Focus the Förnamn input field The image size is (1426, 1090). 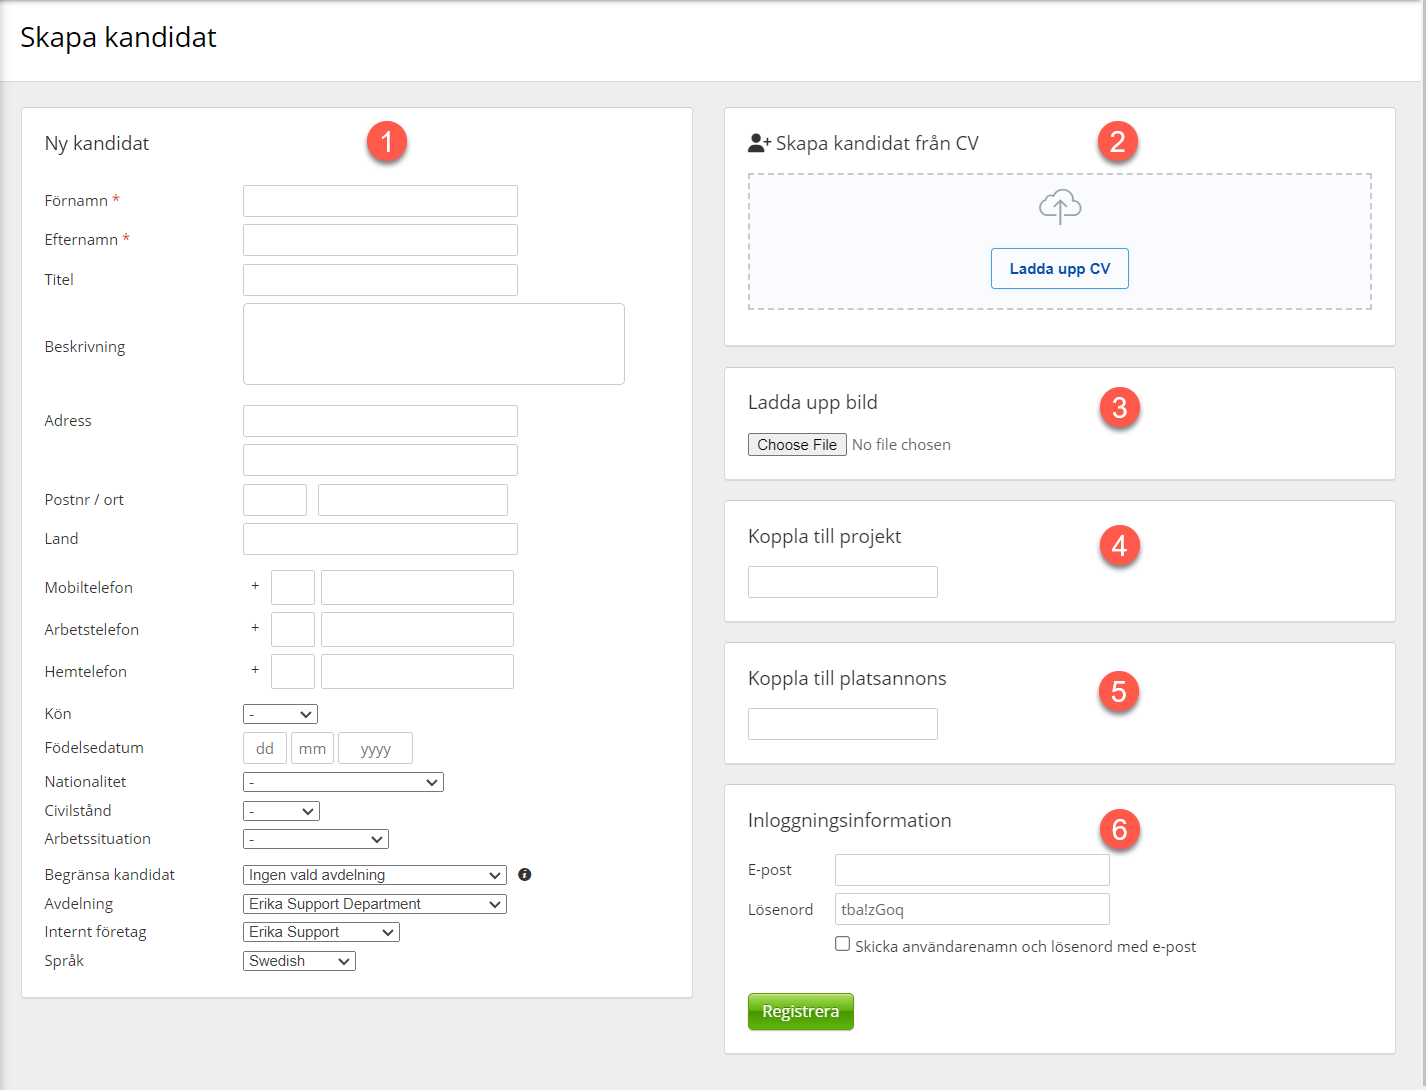click(380, 201)
